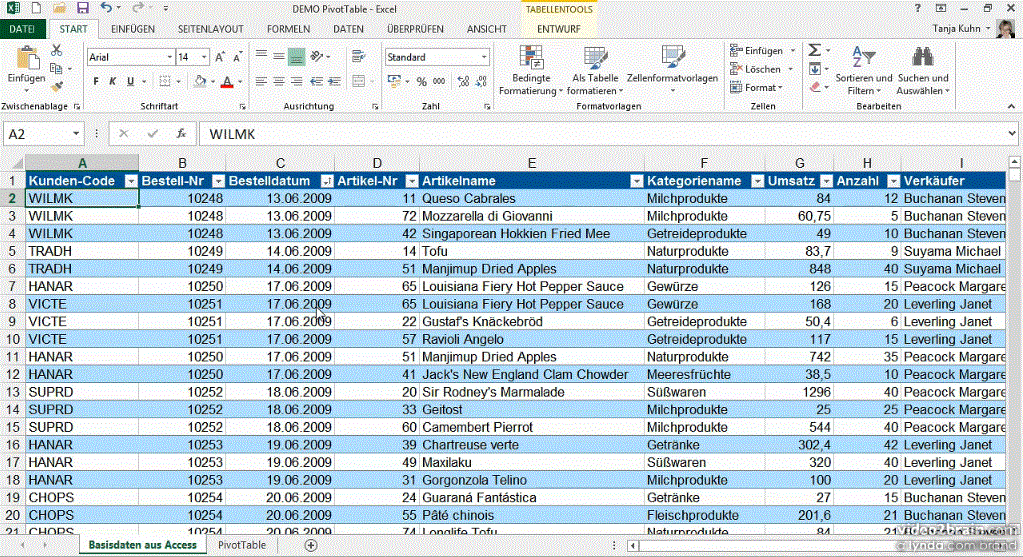Add a new sheet with the plus icon
The width and height of the screenshot is (1023, 557).
(x=311, y=545)
